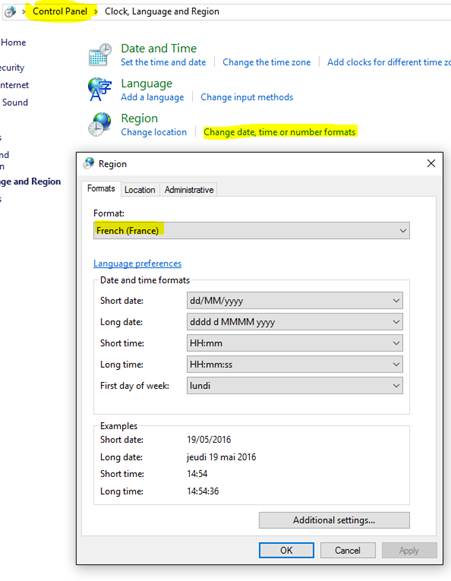Close the Region dialog
The width and height of the screenshot is (451, 581).
431,163
